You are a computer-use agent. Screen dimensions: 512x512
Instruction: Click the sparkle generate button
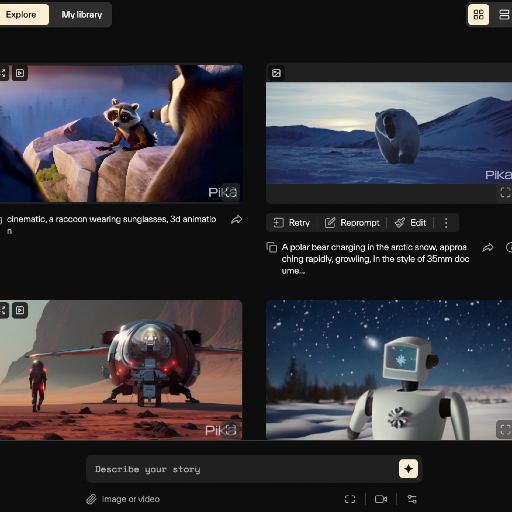(408, 469)
